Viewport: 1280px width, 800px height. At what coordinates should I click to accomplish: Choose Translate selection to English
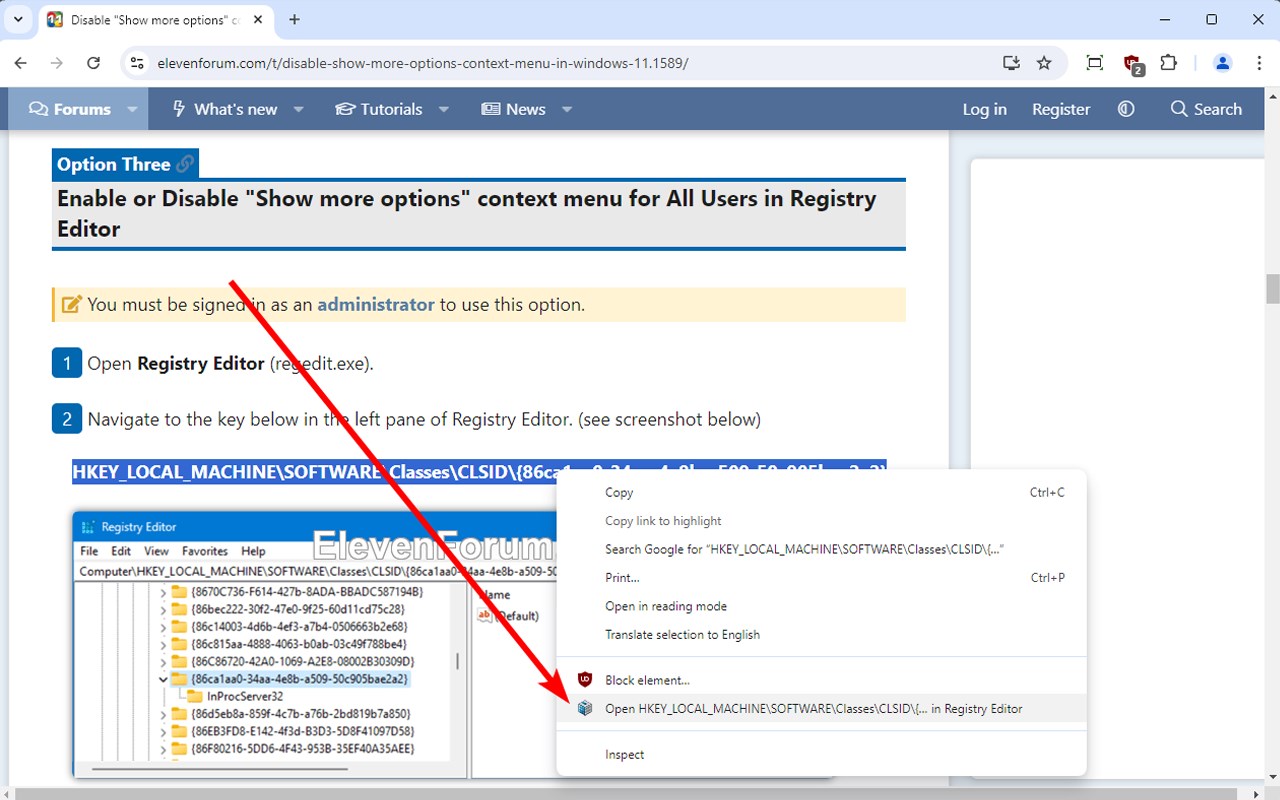[821, 635]
